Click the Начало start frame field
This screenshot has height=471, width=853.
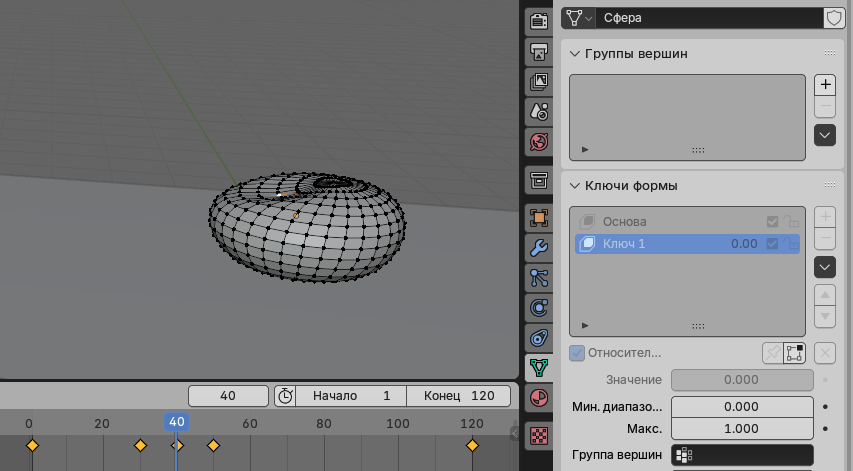pos(351,396)
